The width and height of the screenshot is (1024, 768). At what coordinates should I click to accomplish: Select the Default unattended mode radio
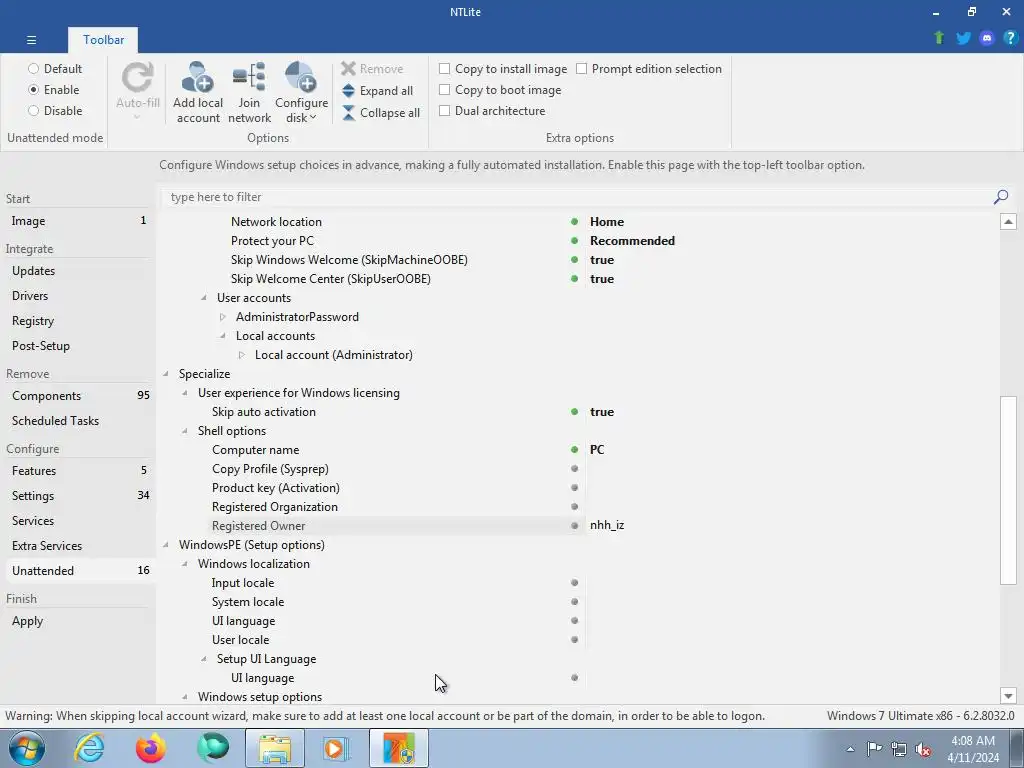(x=33, y=69)
